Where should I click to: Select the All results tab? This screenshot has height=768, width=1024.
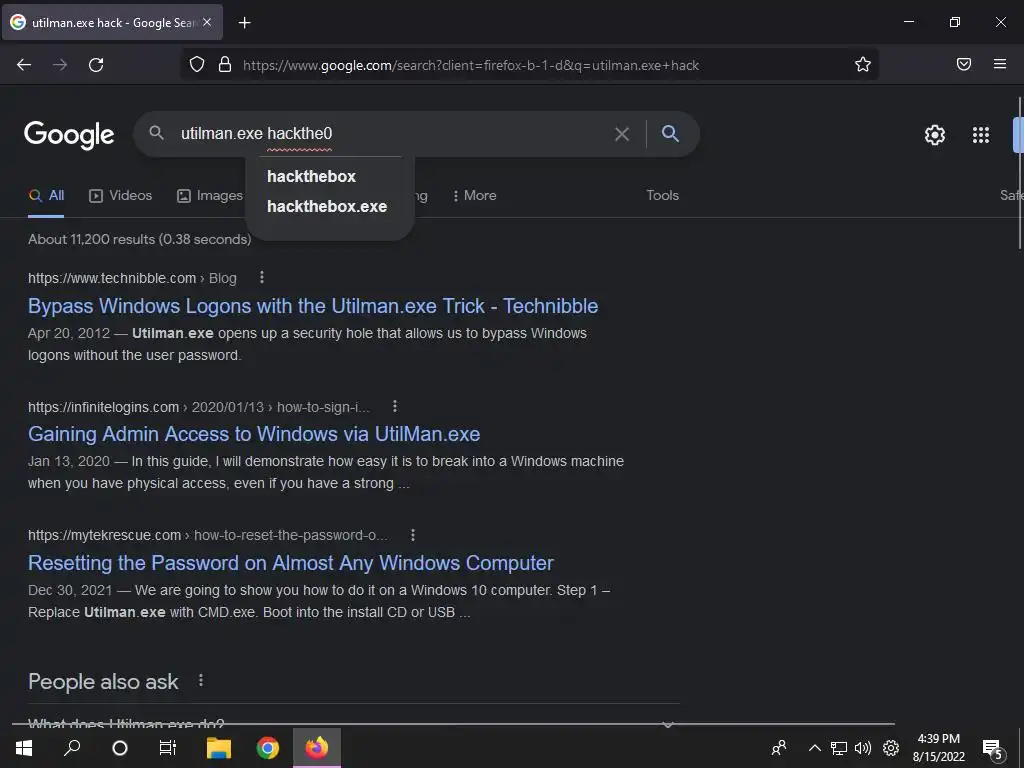pos(46,195)
